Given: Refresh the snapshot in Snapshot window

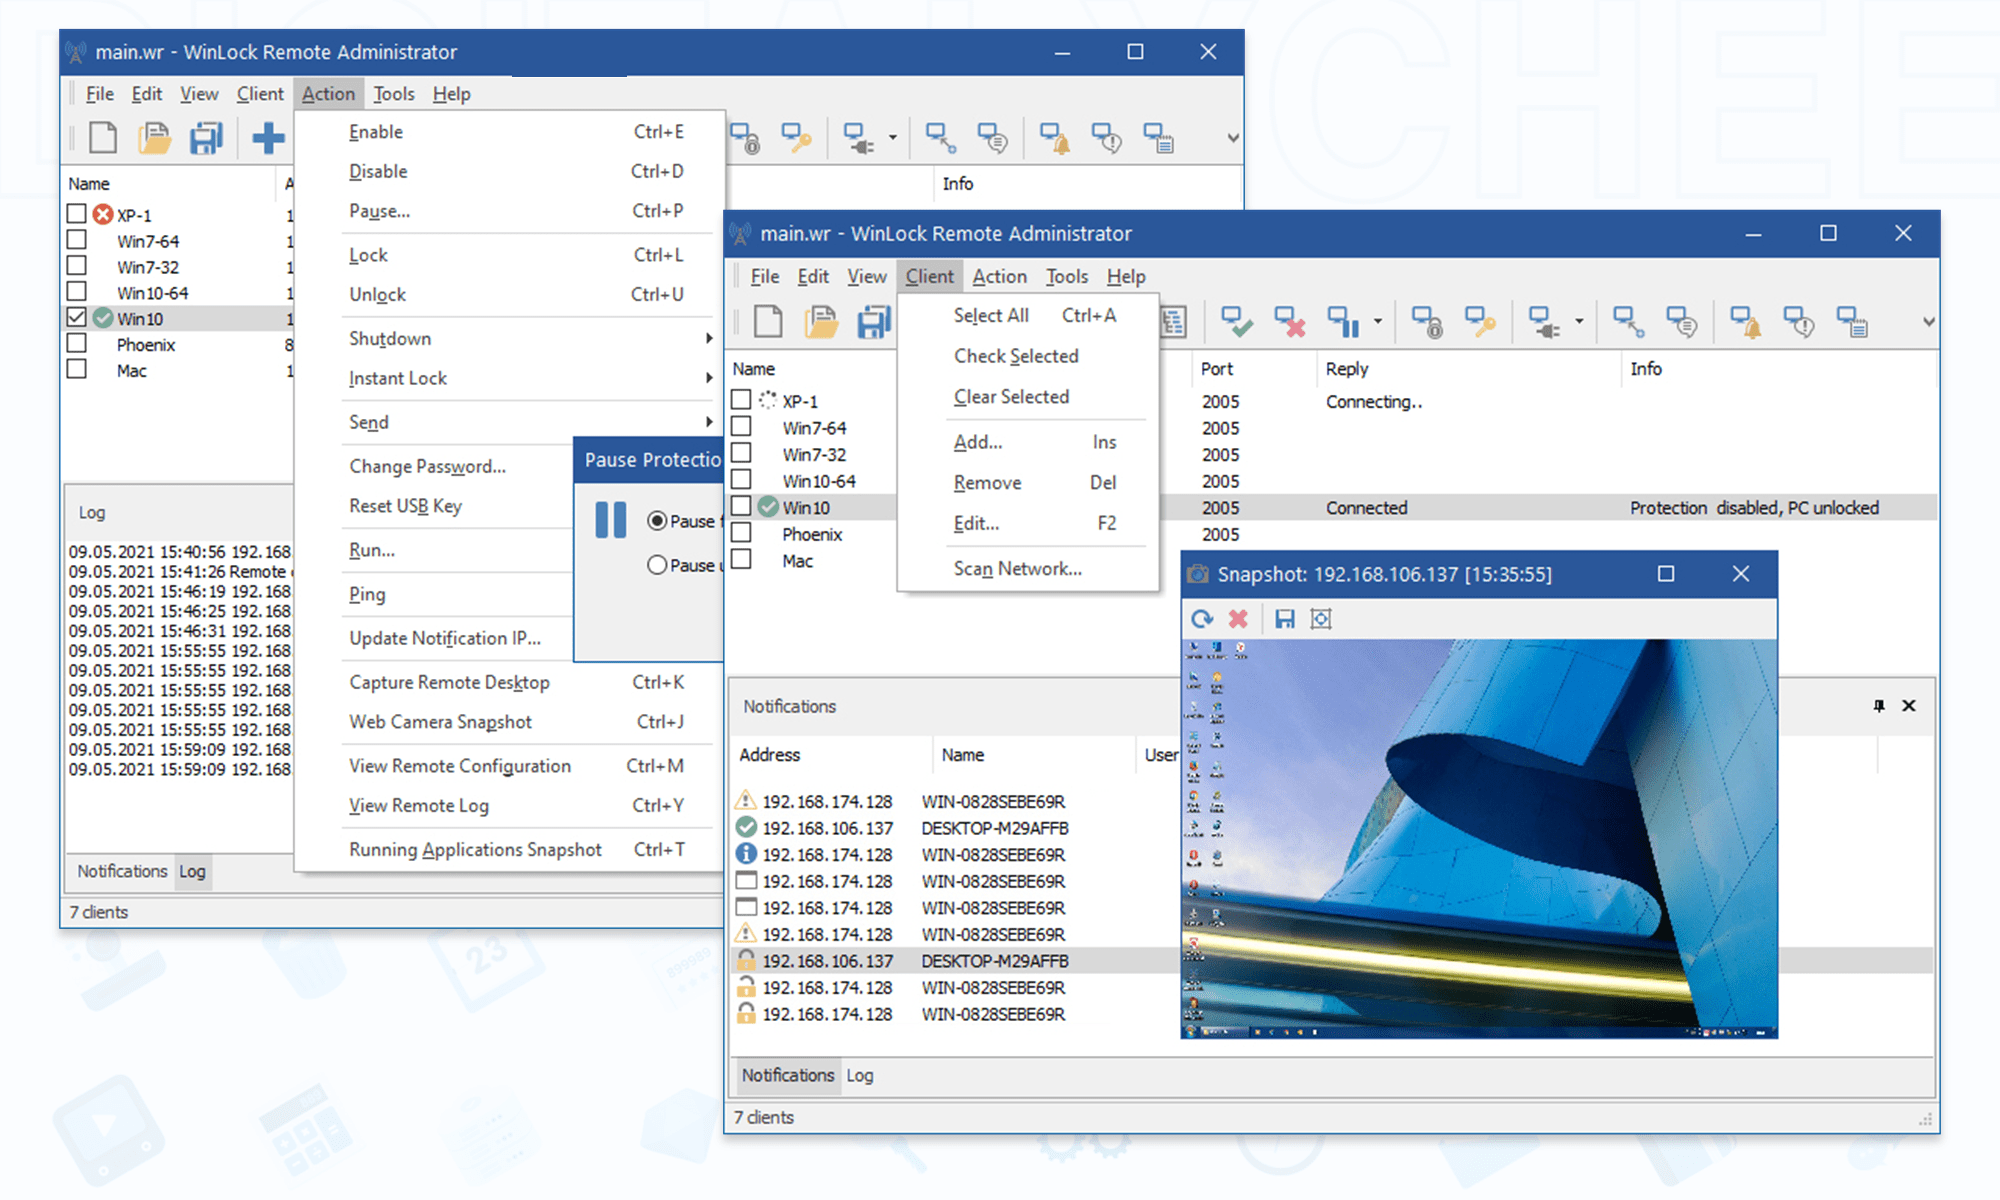Looking at the screenshot, I should [1202, 619].
